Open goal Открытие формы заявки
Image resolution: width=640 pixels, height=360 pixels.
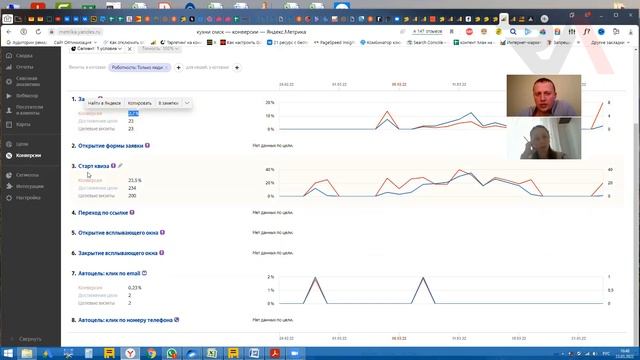111,146
